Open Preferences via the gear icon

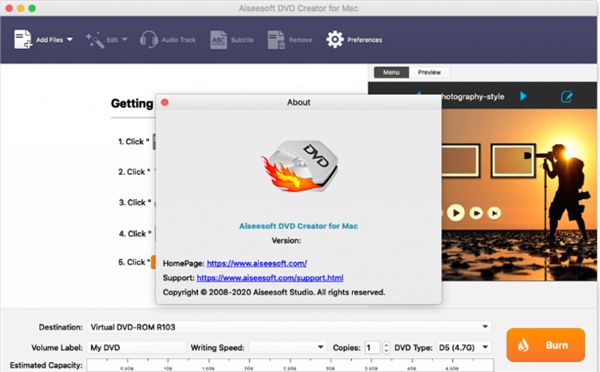pyautogui.click(x=335, y=39)
